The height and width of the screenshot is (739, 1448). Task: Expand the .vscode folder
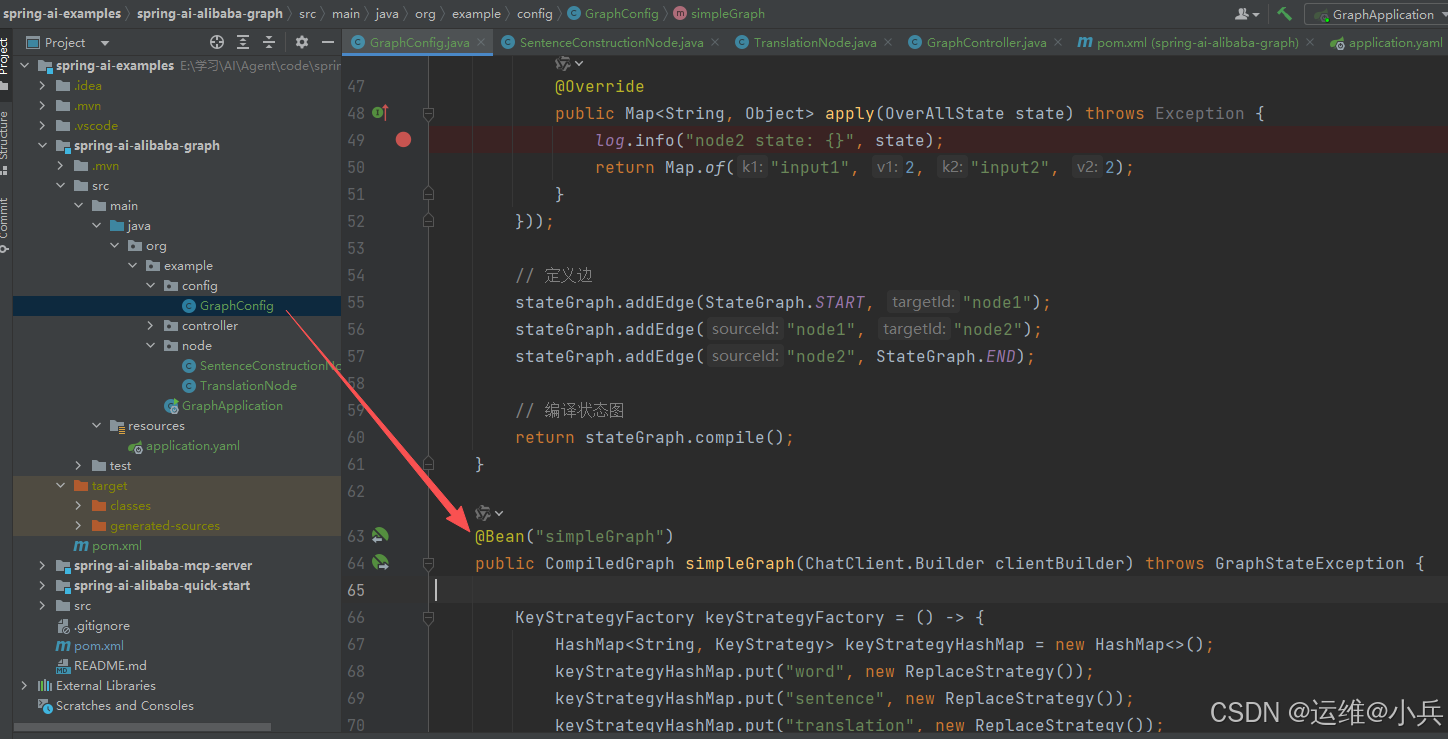[42, 125]
